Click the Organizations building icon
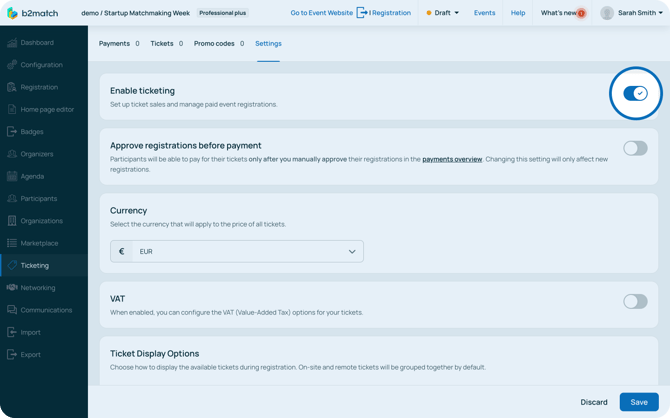This screenshot has width=670, height=418. (x=12, y=221)
